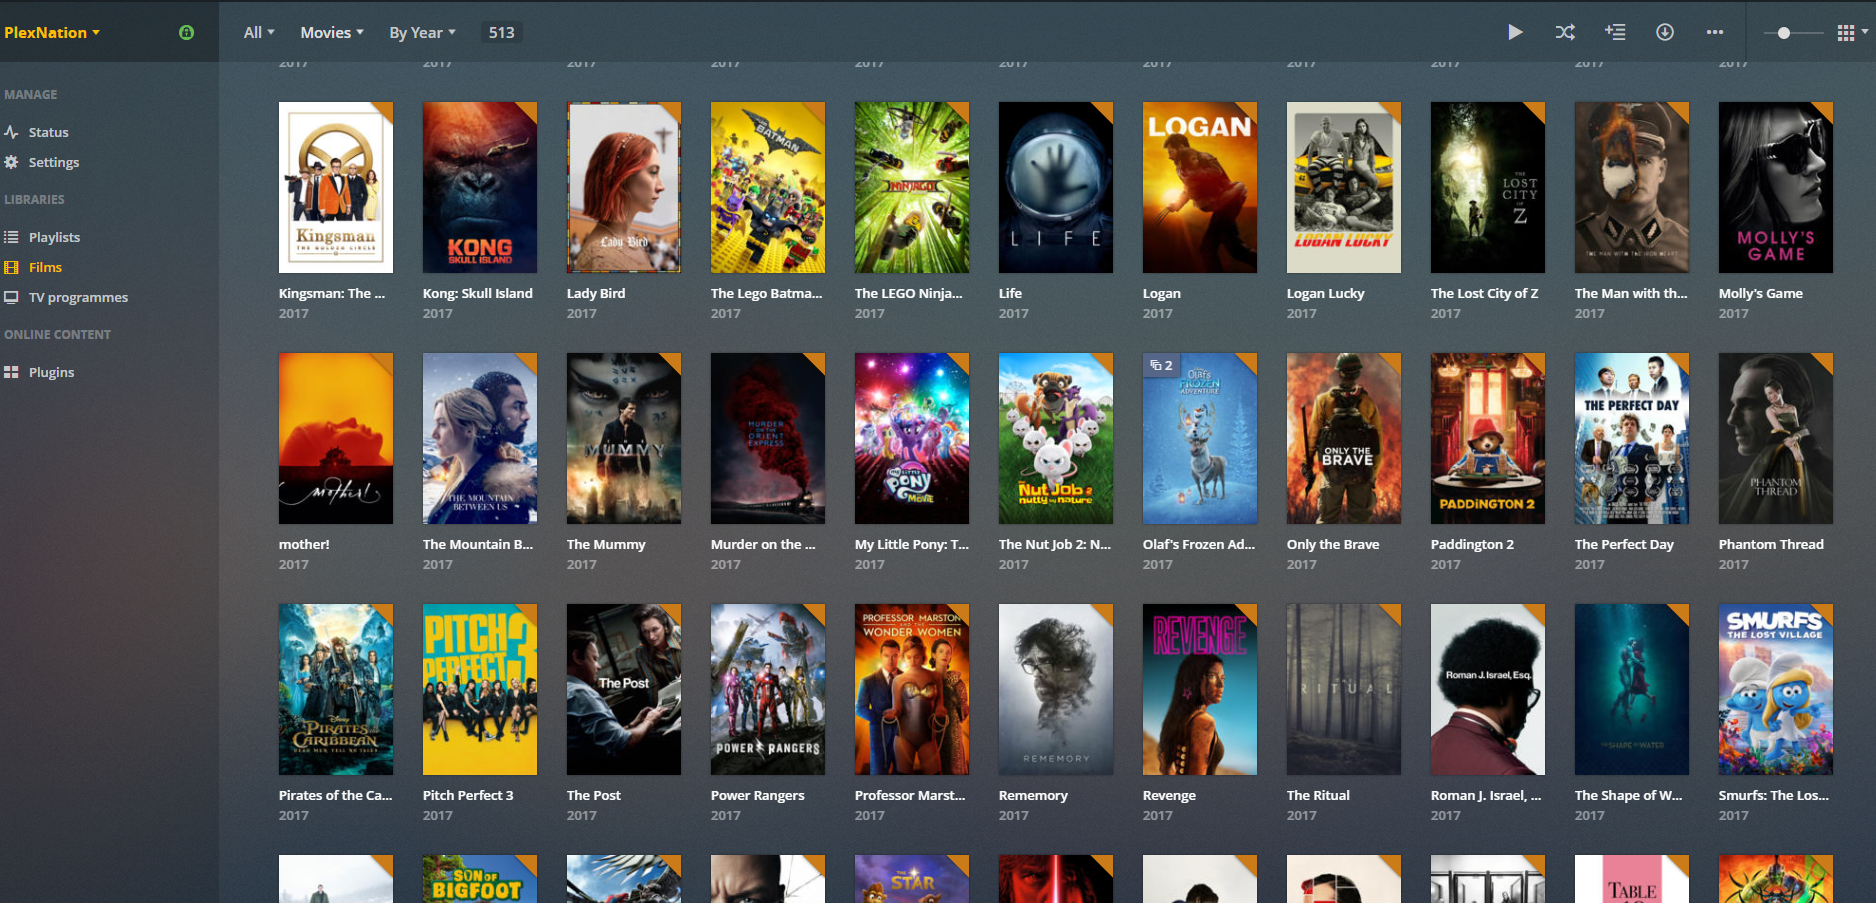Click the 'Logan' title link

(1162, 293)
